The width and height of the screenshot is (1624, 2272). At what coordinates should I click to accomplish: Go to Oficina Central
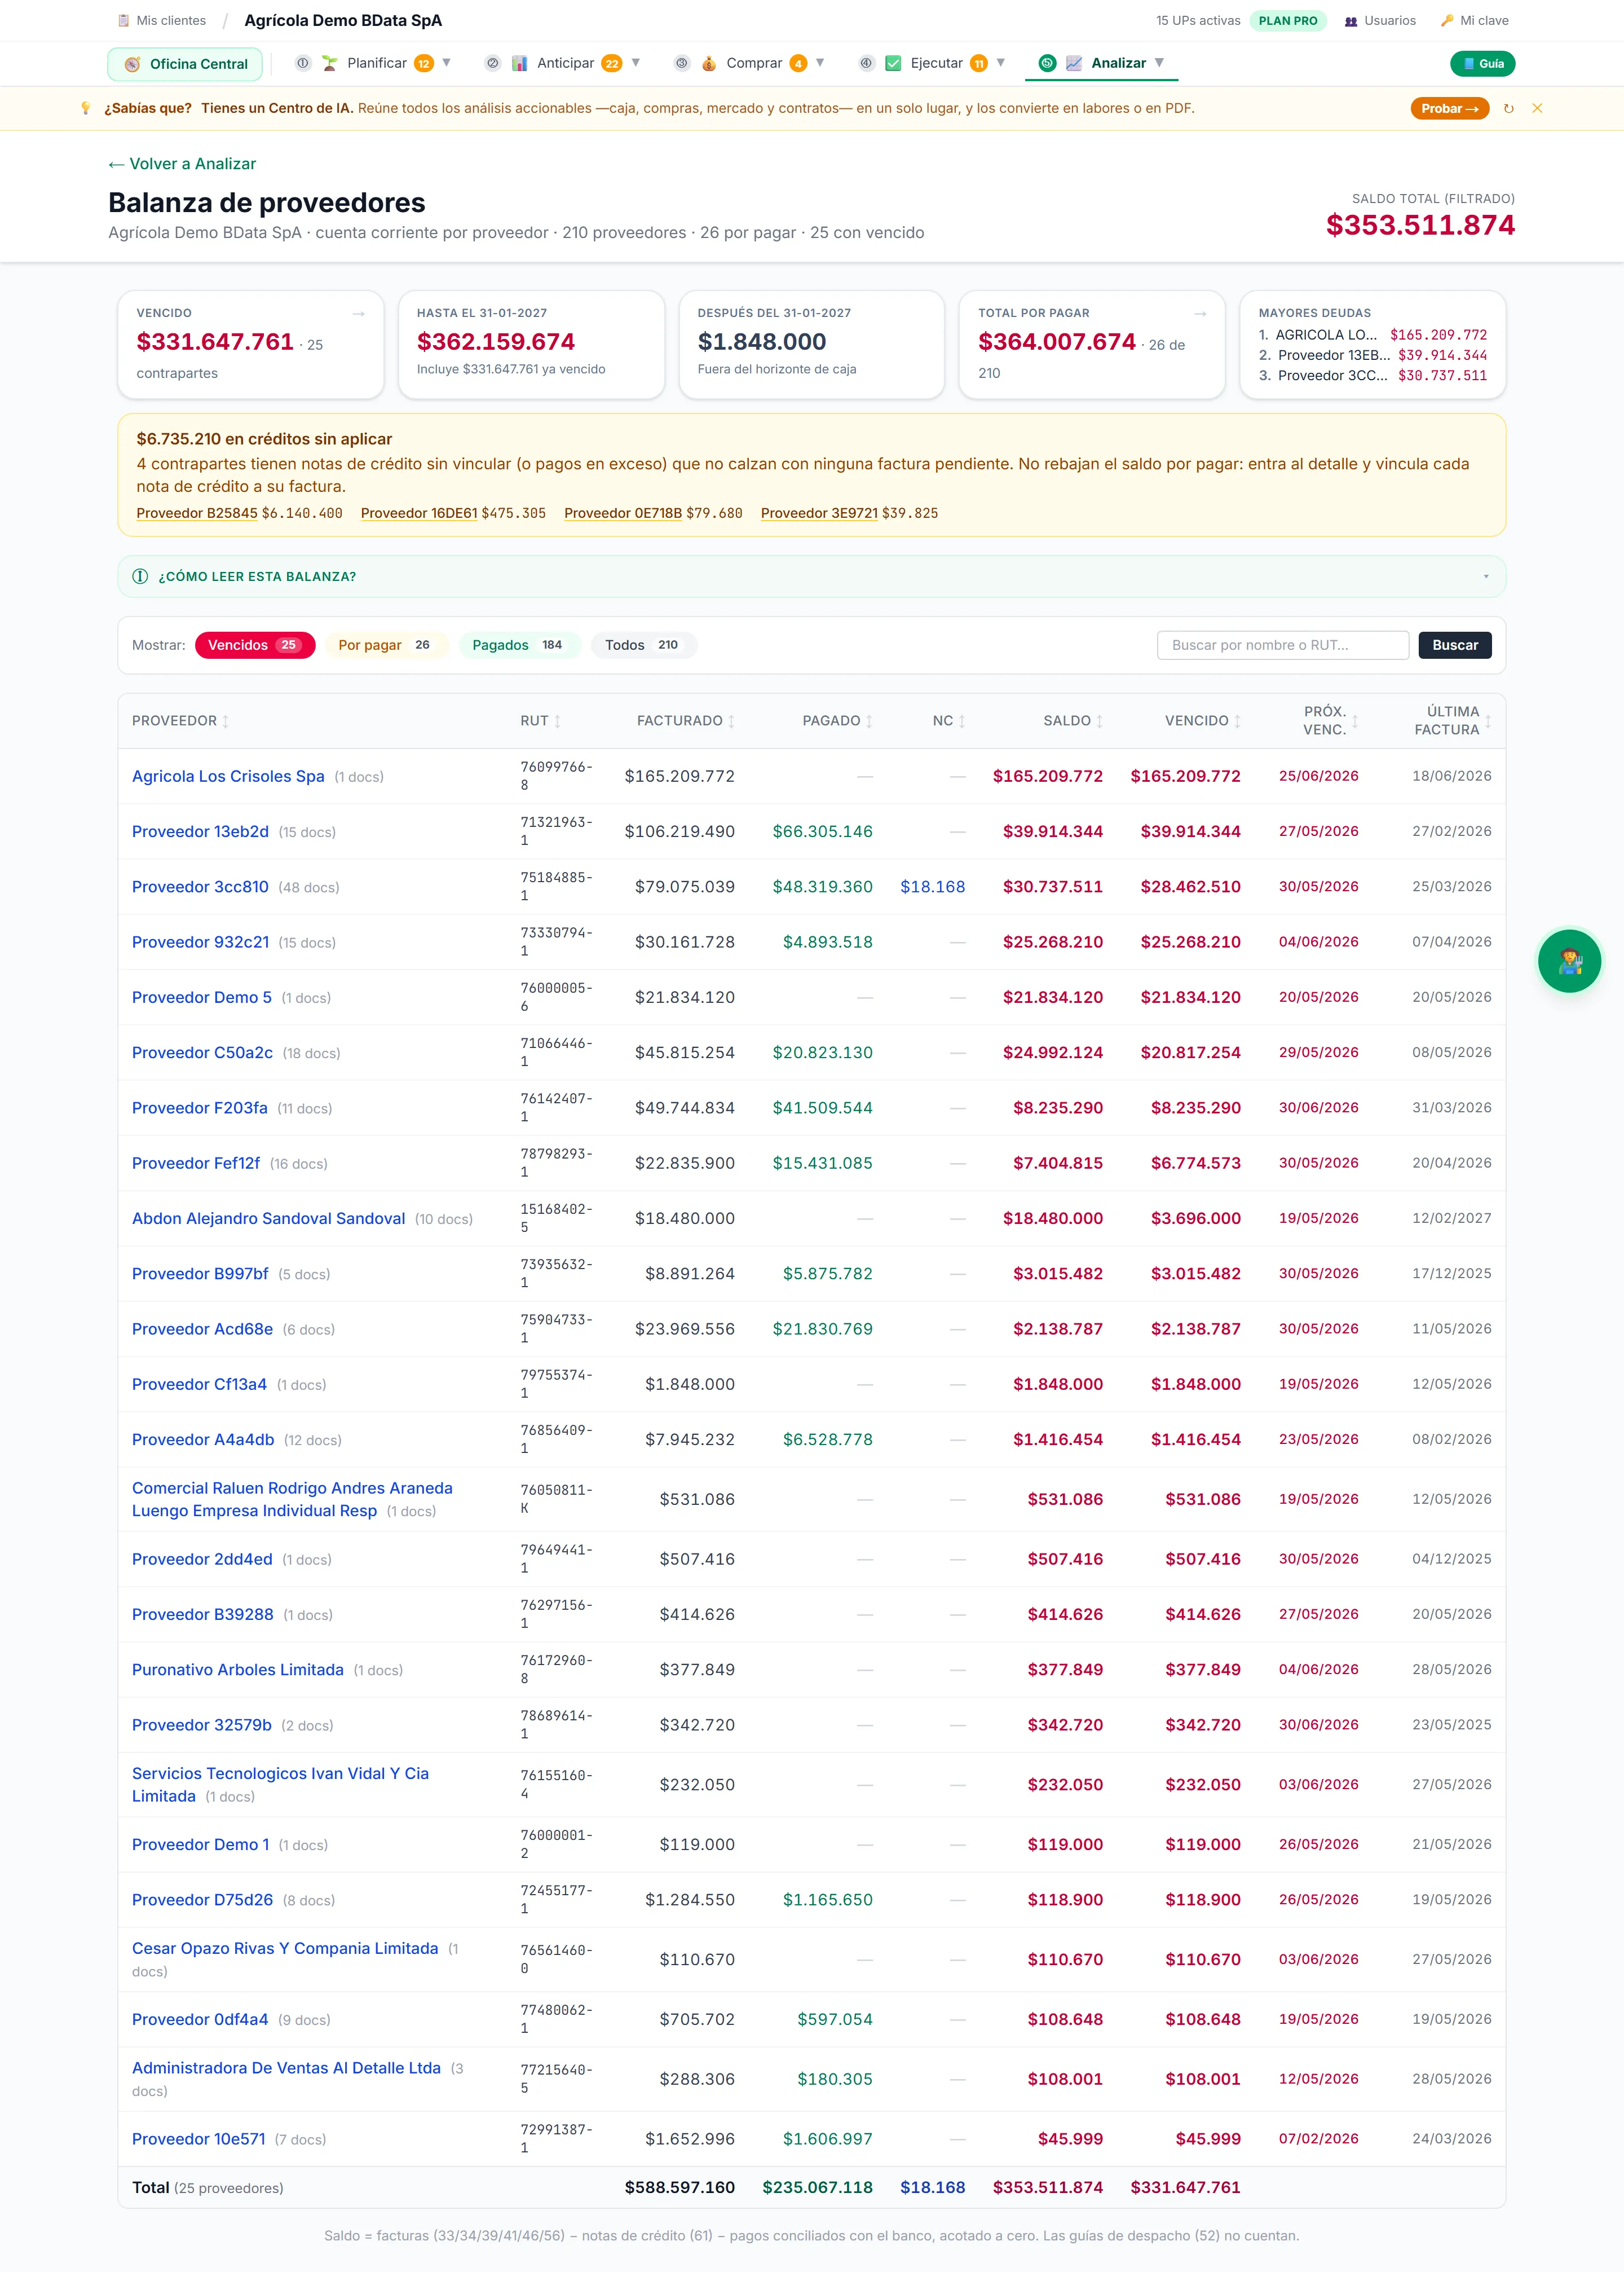[x=185, y=64]
